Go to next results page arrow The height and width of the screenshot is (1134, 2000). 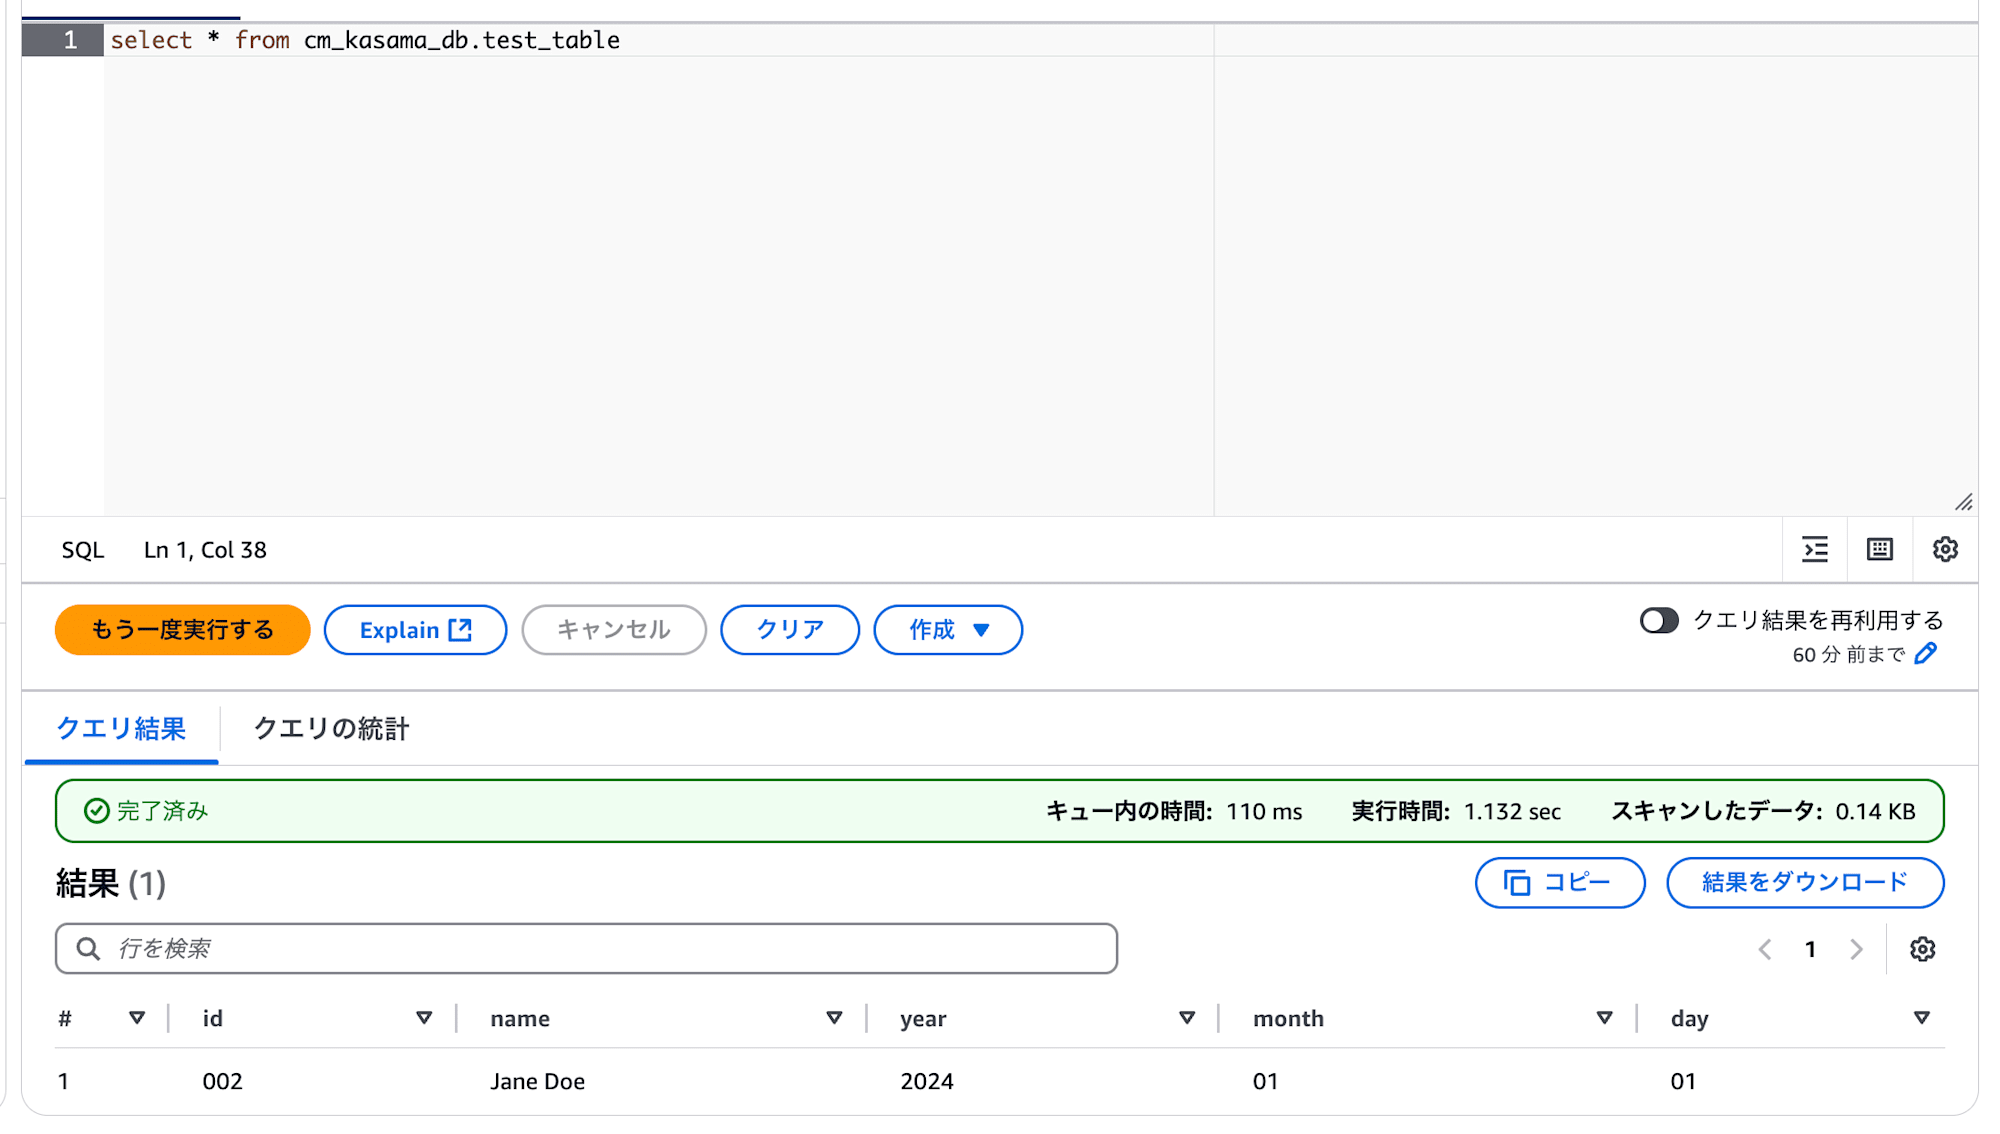tap(1856, 949)
